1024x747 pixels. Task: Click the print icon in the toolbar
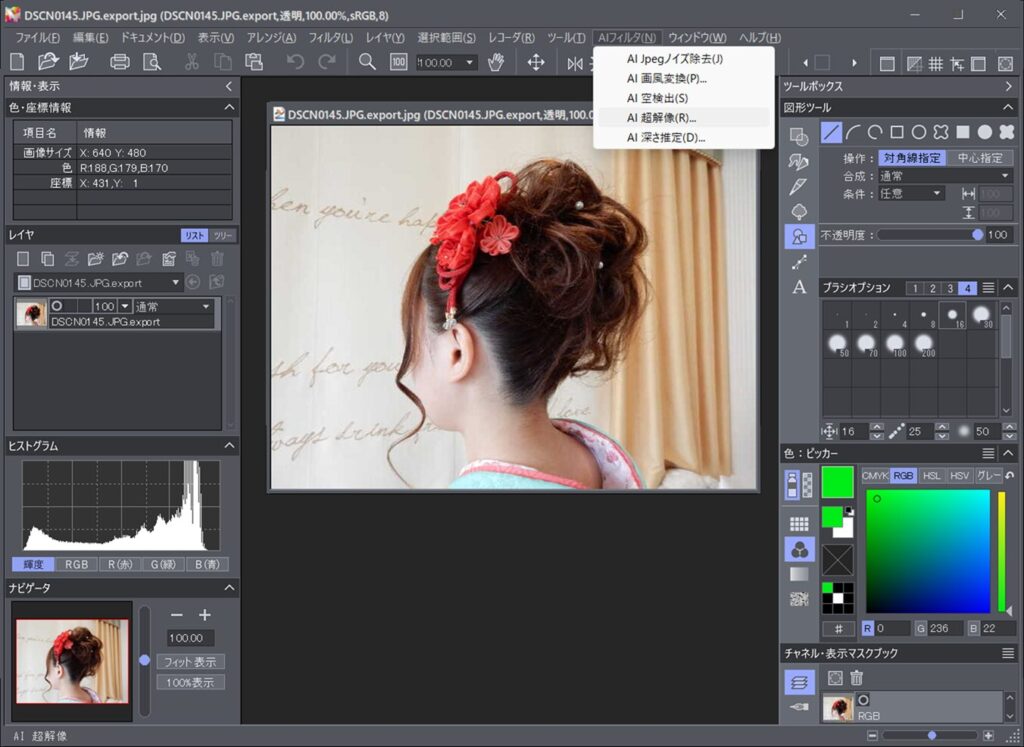119,62
